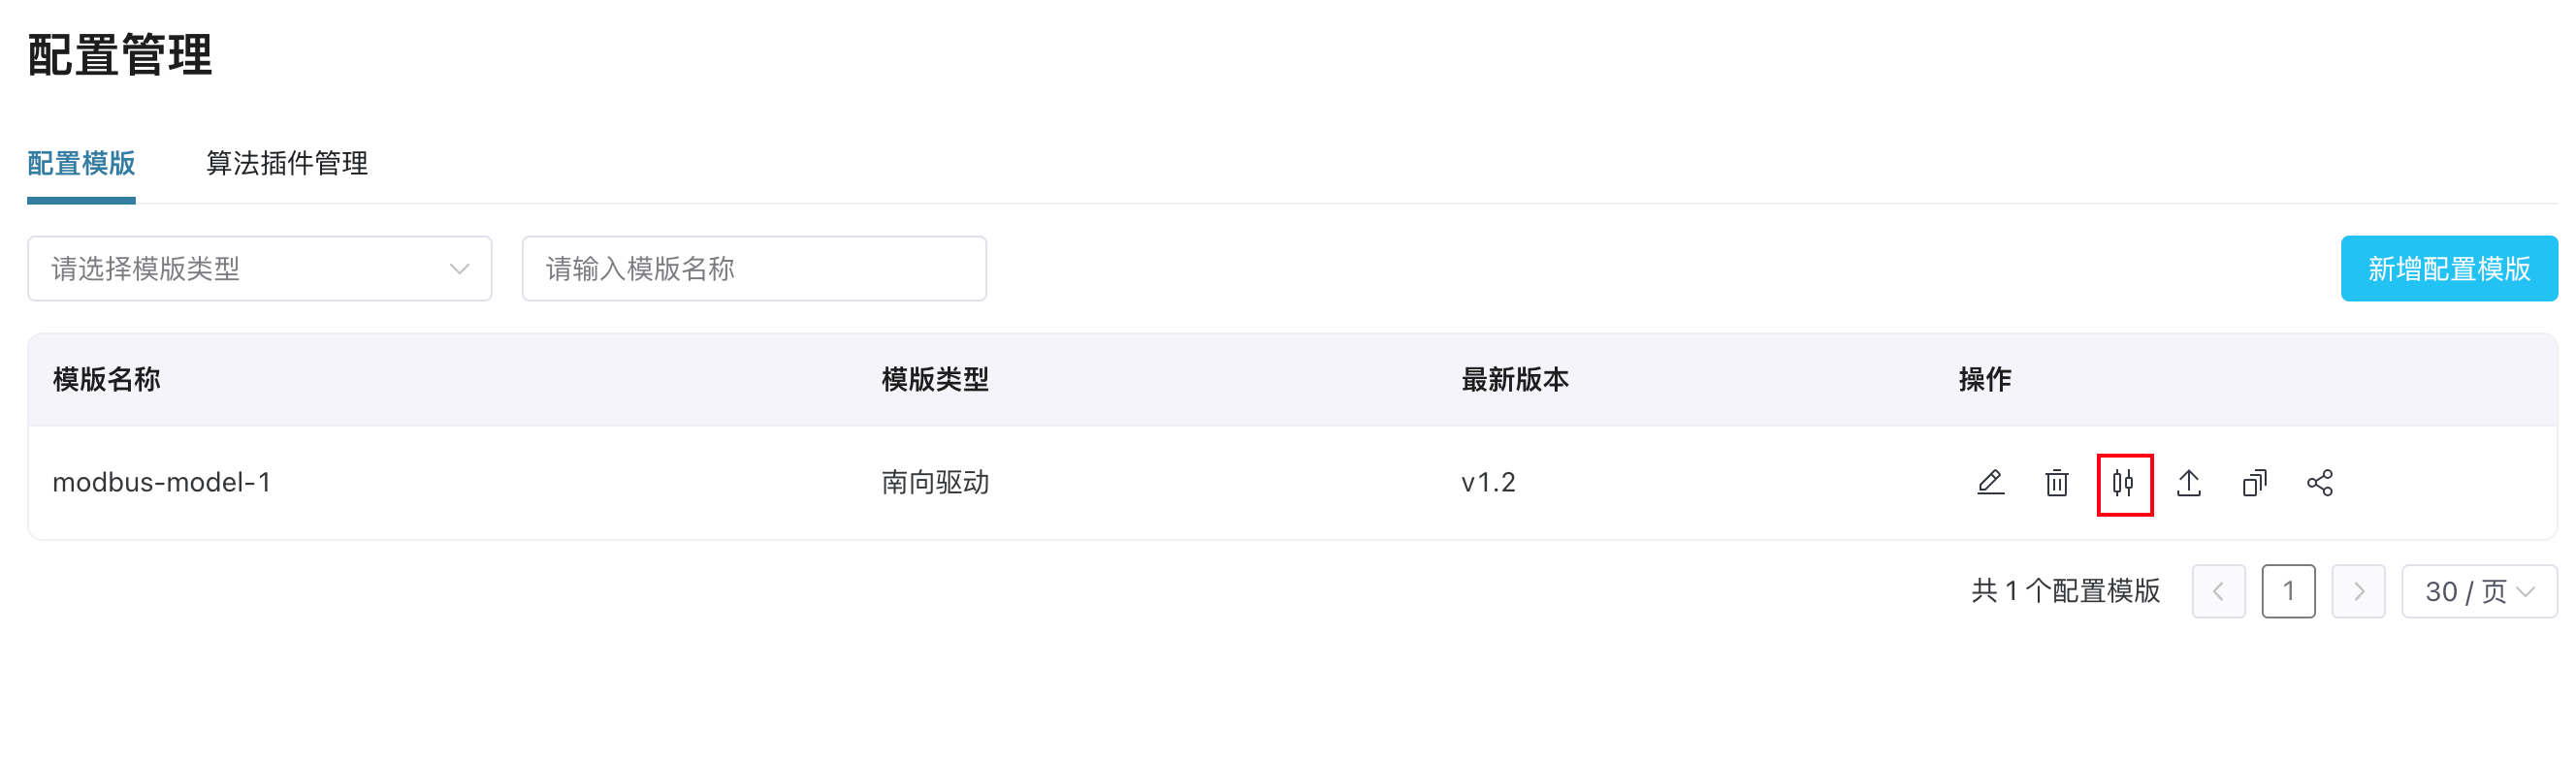The width and height of the screenshot is (2576, 760).
Task: Copy the template with the duplicate icon
Action: click(2254, 483)
